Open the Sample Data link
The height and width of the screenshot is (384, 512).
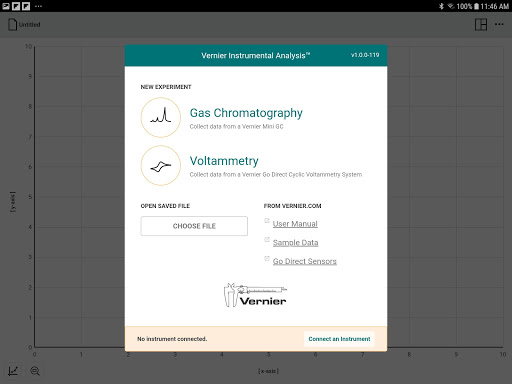[295, 243]
